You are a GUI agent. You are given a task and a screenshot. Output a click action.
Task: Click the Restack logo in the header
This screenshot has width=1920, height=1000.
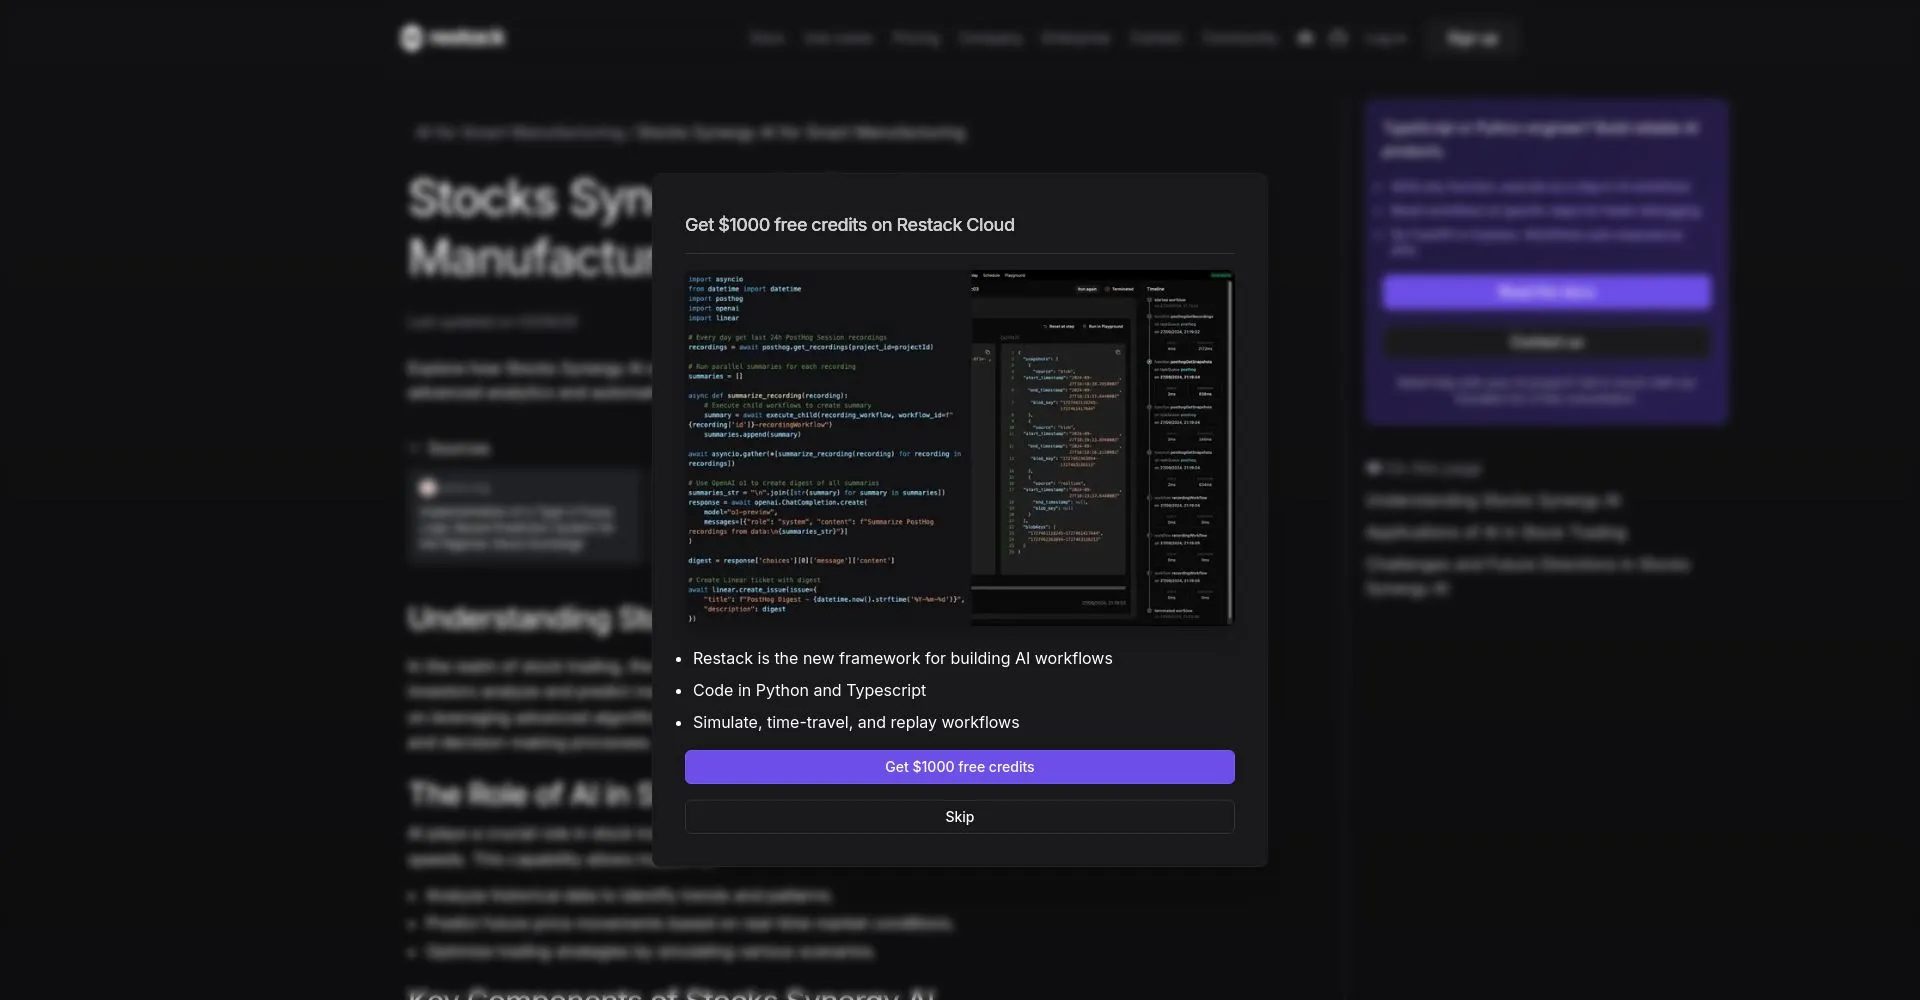click(452, 38)
